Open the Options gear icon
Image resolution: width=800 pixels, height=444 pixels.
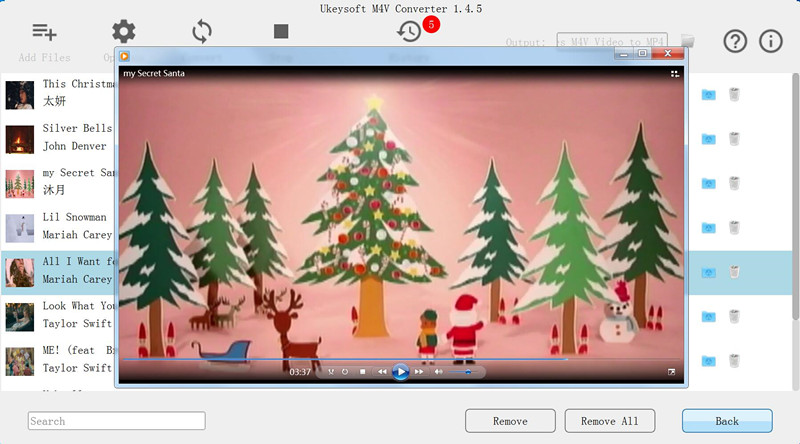point(123,32)
